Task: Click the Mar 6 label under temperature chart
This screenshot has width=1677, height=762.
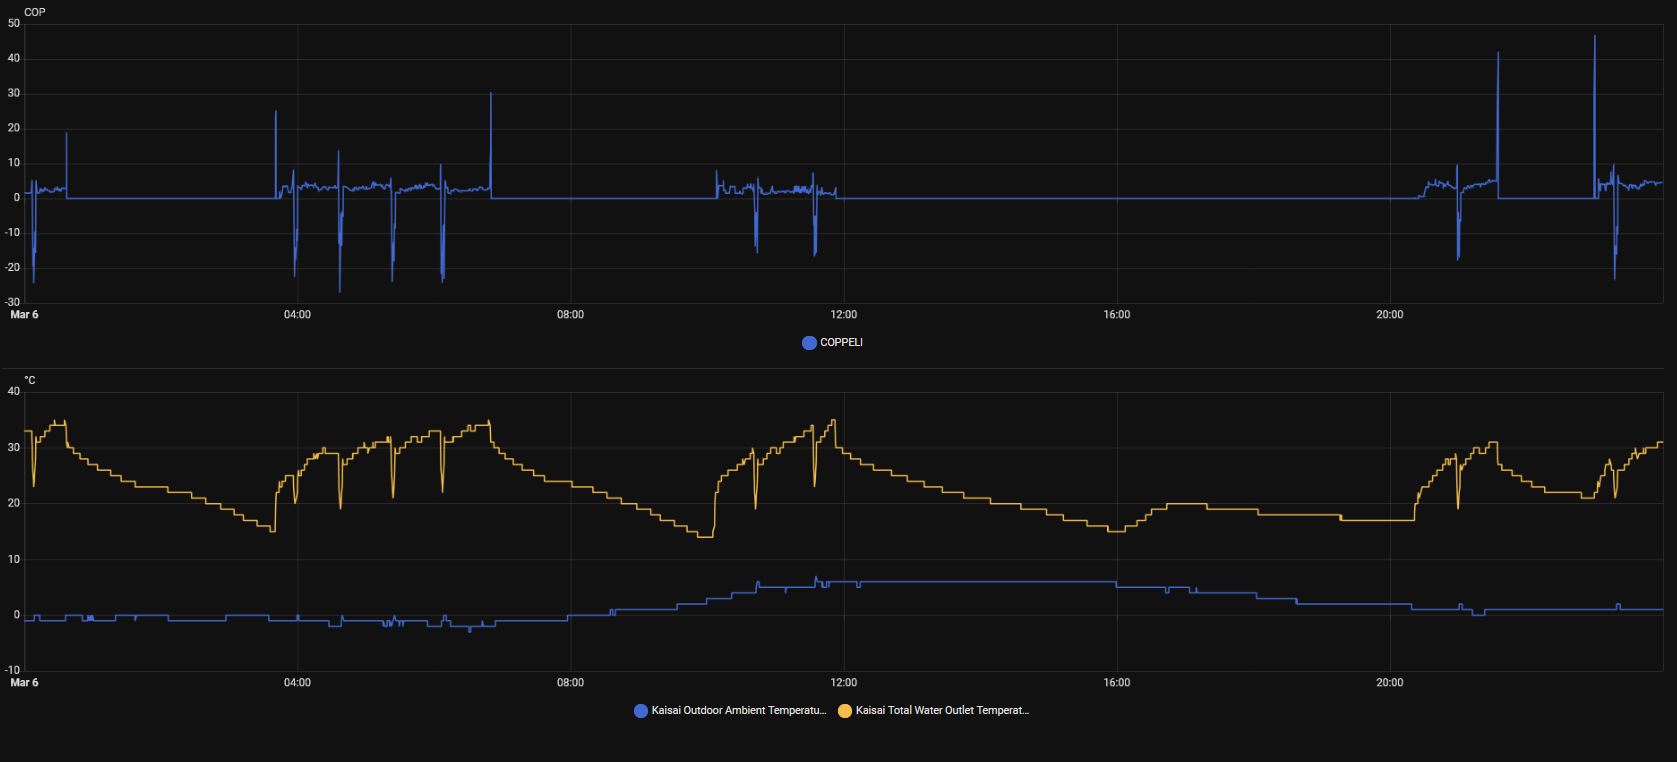Action: click(24, 683)
